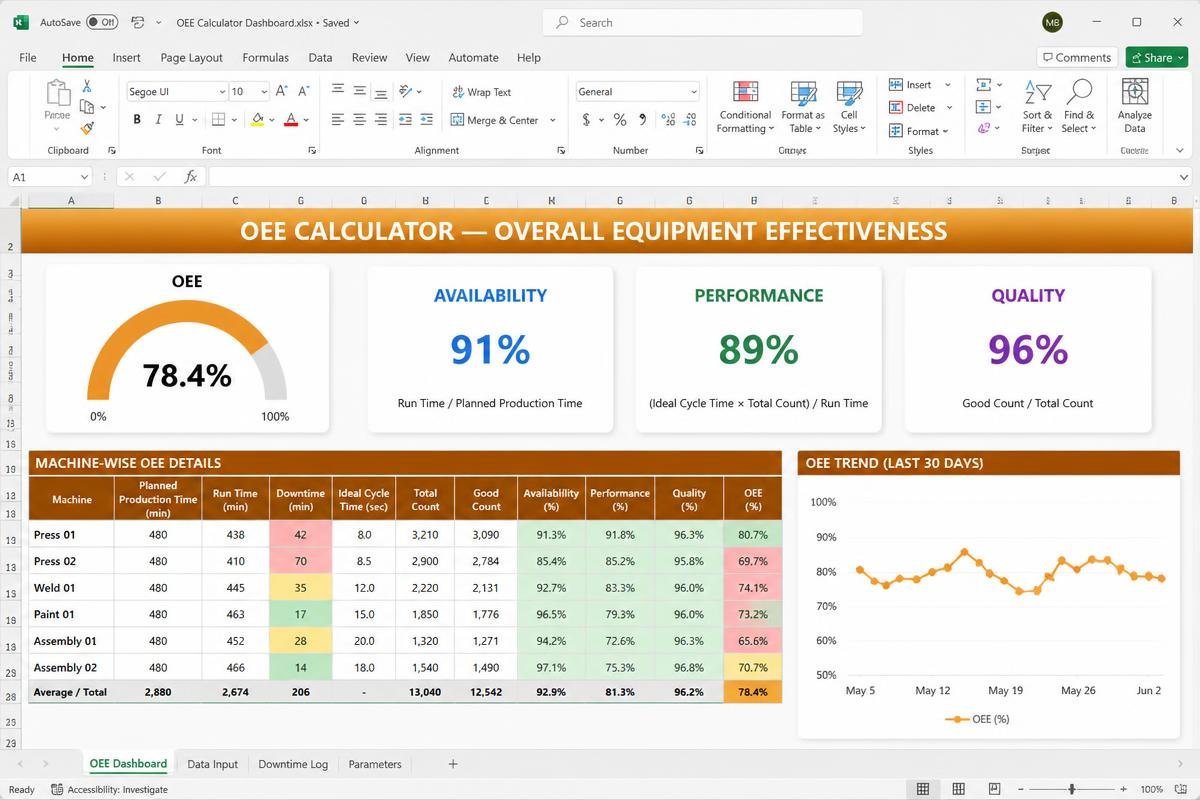Open the Page Layout ribbon tab
Image resolution: width=1200 pixels, height=800 pixels.
[x=191, y=58]
